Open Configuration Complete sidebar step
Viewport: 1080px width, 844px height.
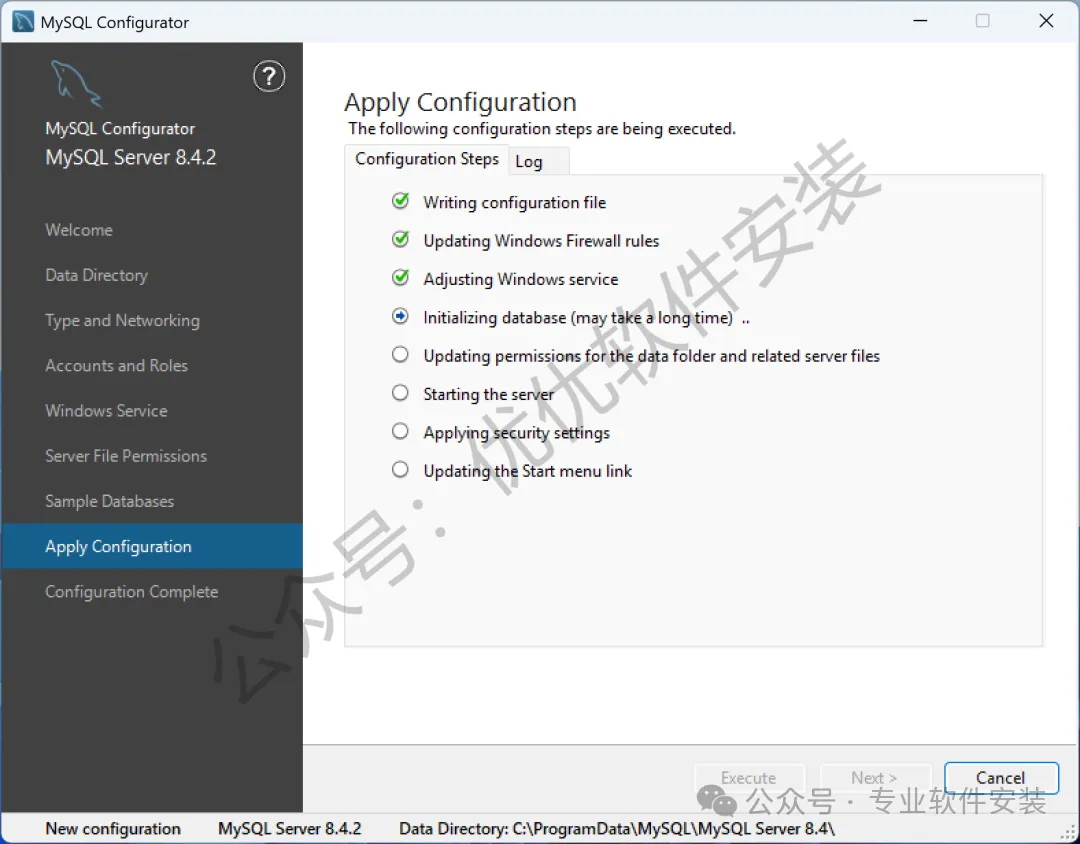[132, 592]
